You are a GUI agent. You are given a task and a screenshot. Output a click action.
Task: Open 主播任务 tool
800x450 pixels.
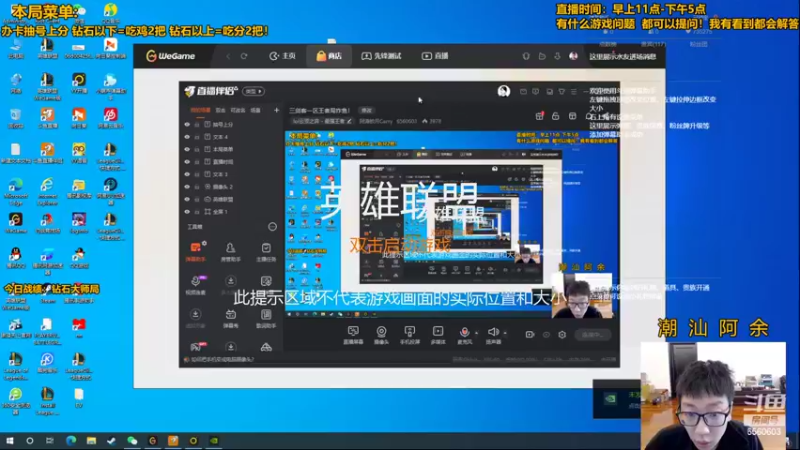click(x=266, y=252)
